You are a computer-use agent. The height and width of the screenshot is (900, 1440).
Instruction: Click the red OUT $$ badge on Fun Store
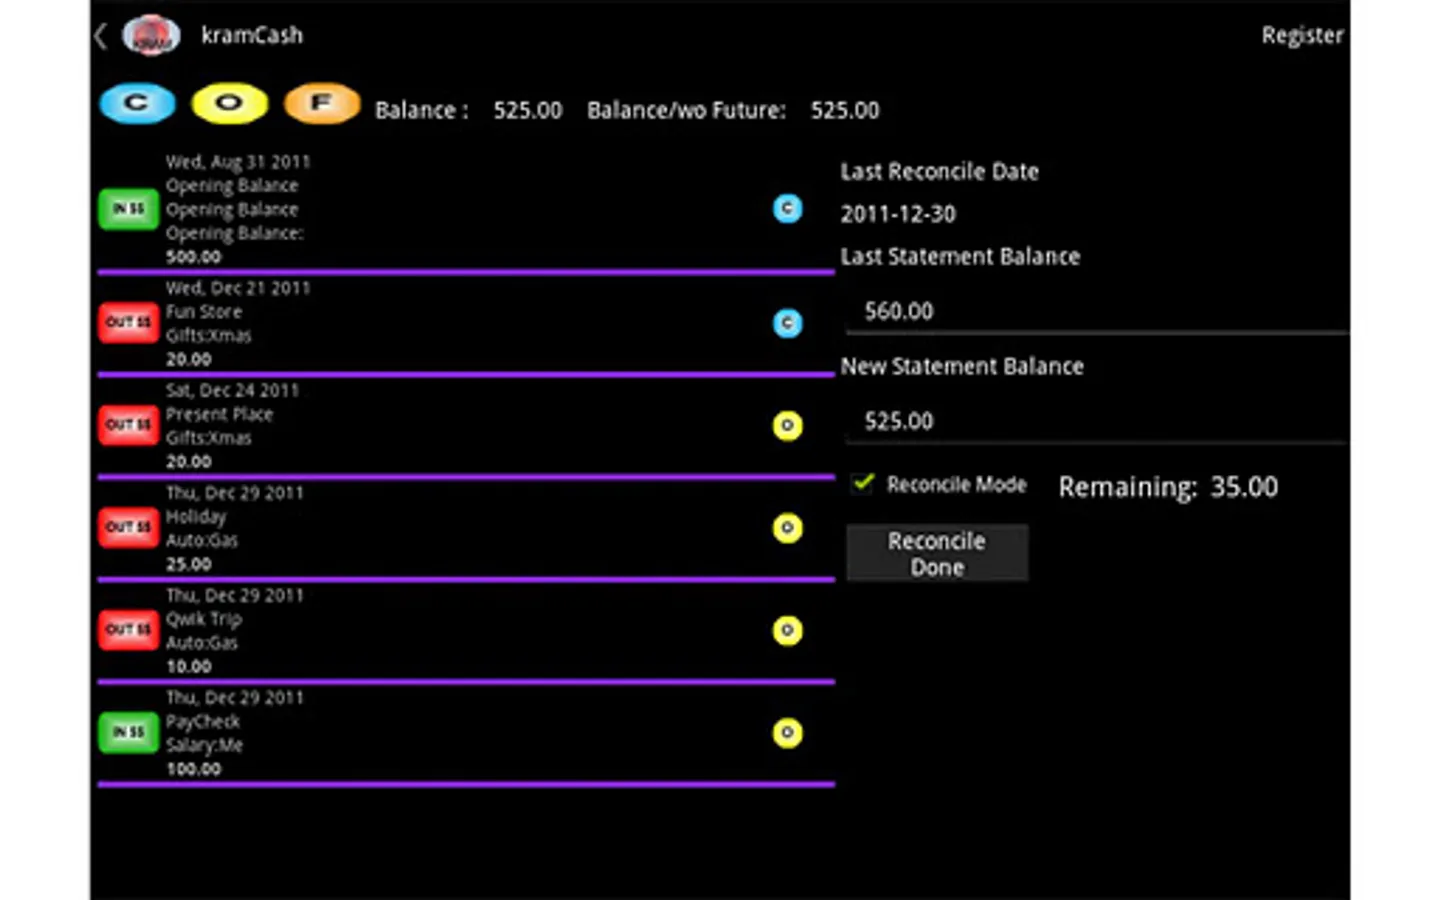(128, 323)
